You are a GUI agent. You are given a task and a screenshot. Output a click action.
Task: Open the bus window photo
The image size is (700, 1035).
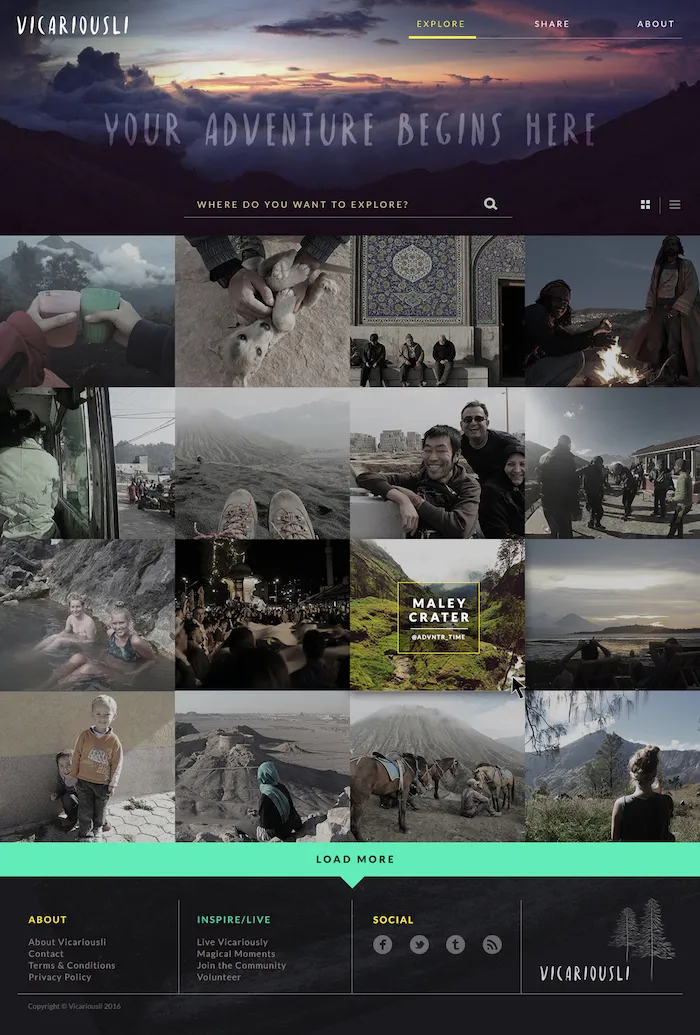point(87,463)
